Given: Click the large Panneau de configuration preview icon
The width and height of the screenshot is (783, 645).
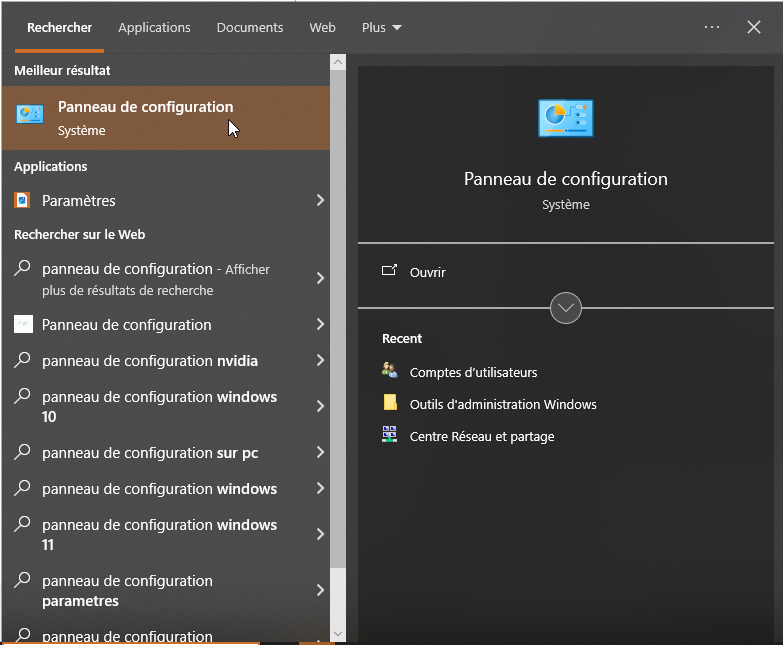Looking at the screenshot, I should coord(565,118).
